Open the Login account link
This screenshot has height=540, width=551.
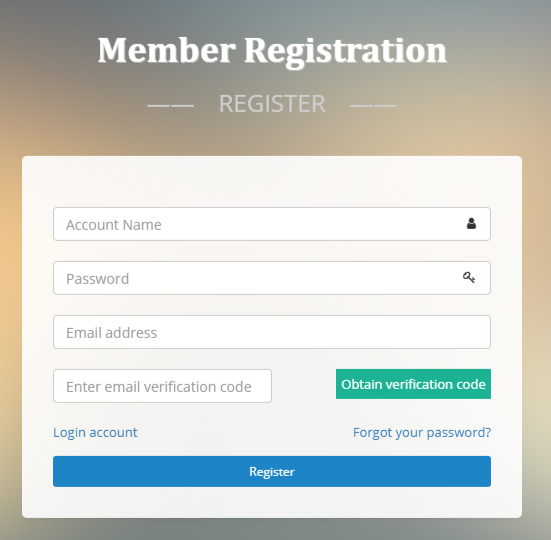click(x=95, y=432)
